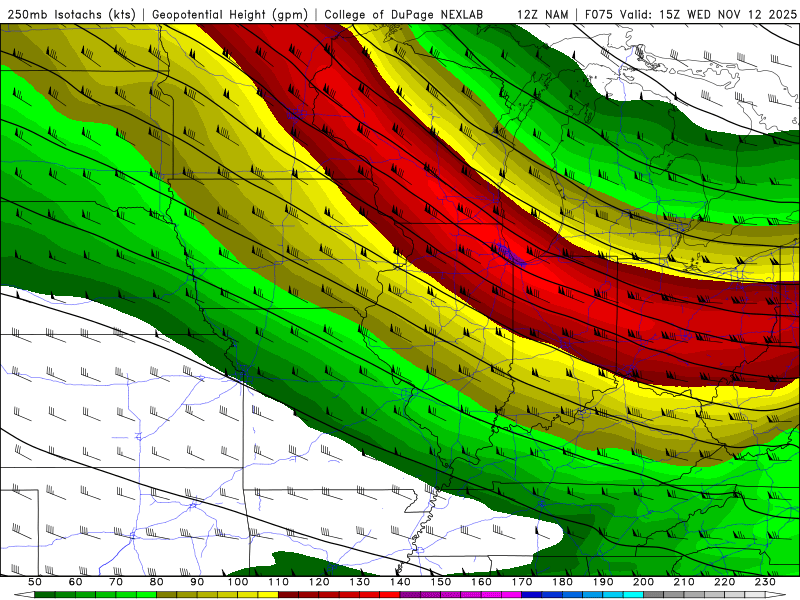The width and height of the screenshot is (800, 600).
Task: Click the "College of DuPage NEXLAB" label
Action: coord(403,15)
